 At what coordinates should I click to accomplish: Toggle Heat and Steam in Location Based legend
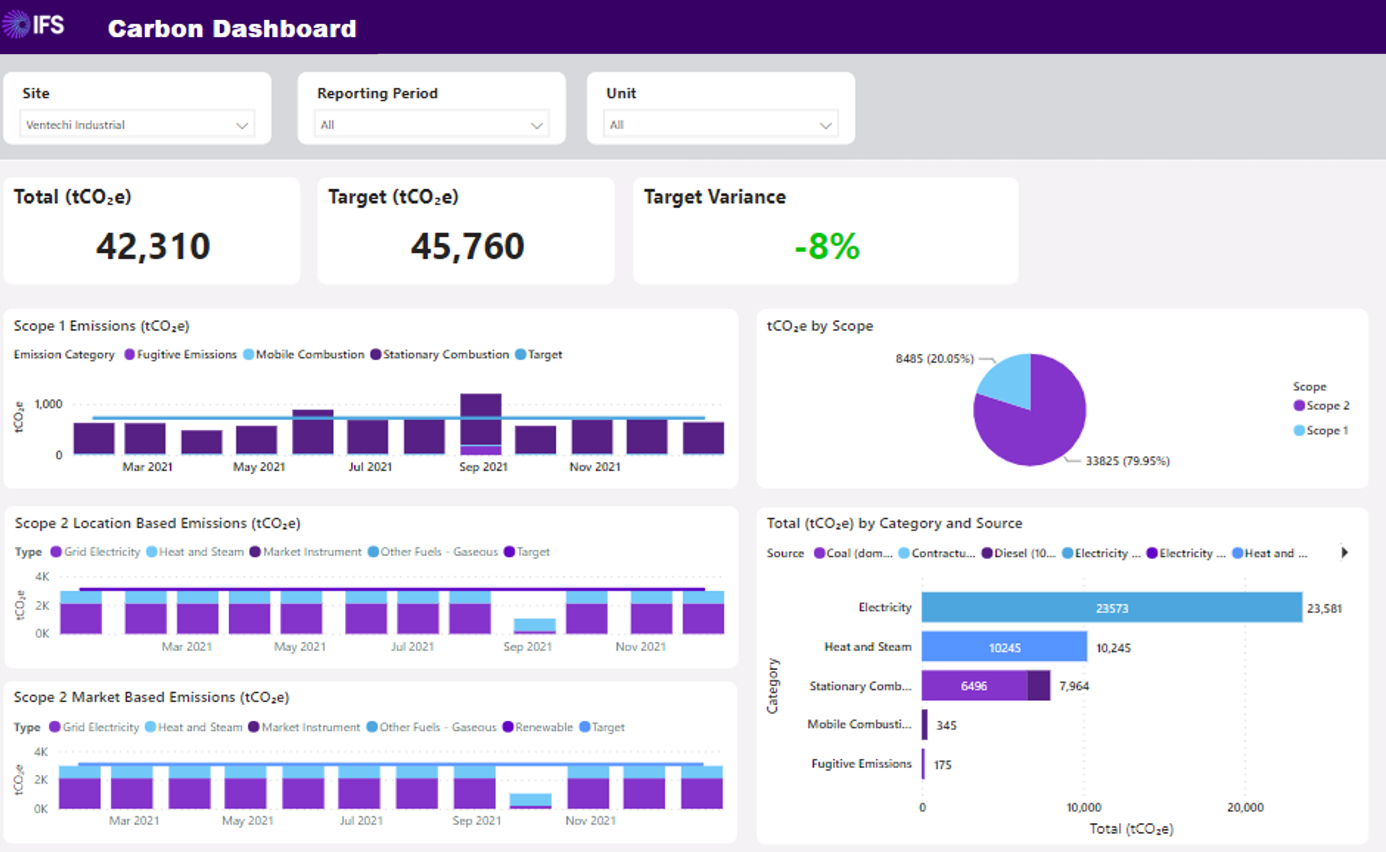(x=195, y=551)
